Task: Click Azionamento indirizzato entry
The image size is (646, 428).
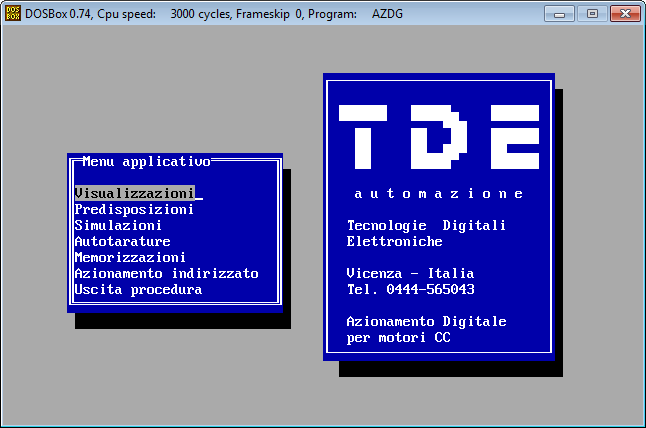Action: pos(166,273)
